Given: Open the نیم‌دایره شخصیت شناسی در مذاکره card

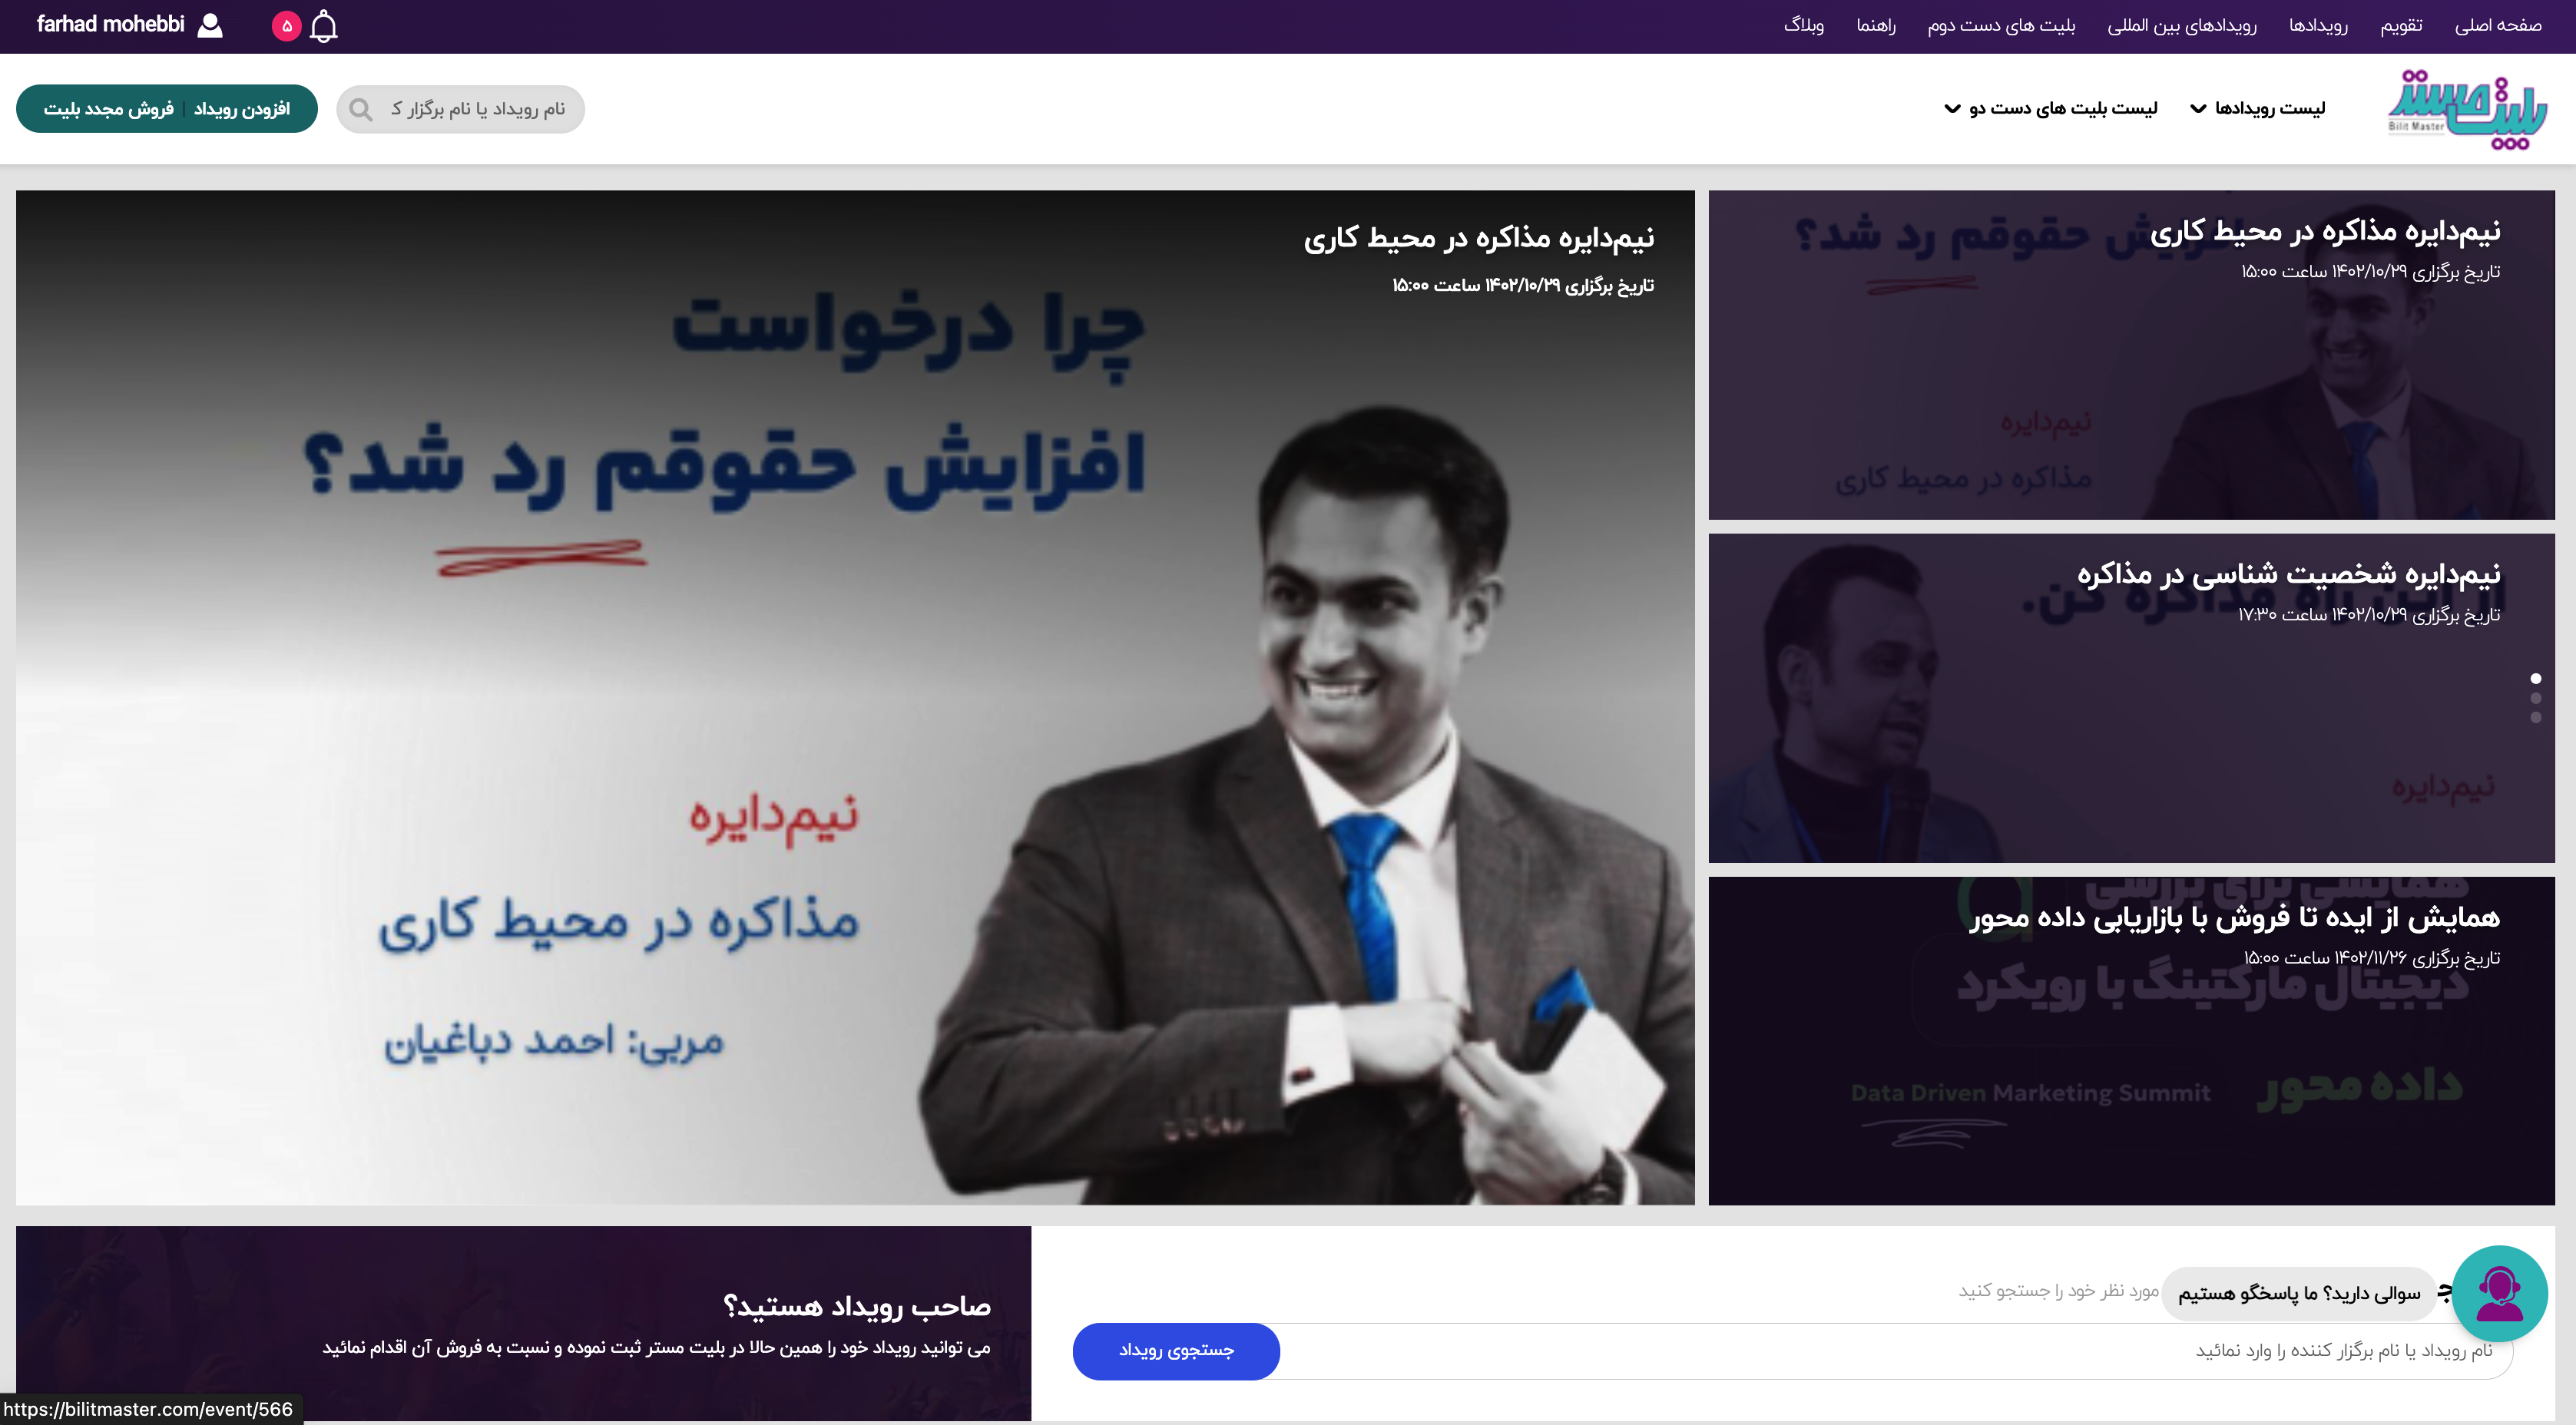Looking at the screenshot, I should (2131, 698).
